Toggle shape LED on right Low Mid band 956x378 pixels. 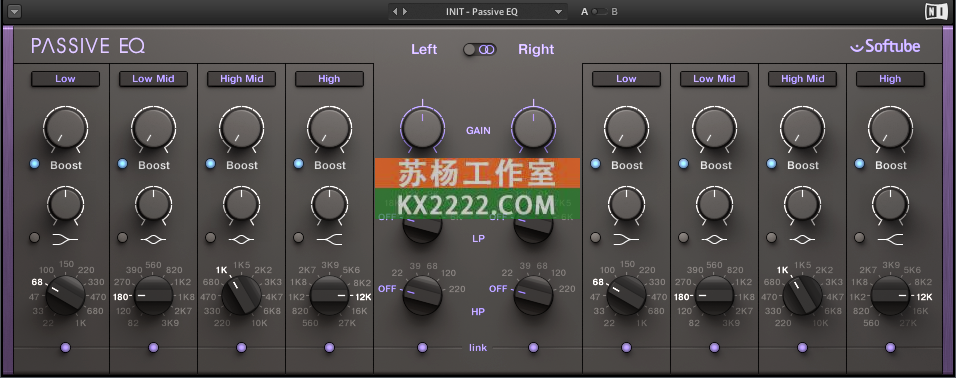[x=683, y=238]
